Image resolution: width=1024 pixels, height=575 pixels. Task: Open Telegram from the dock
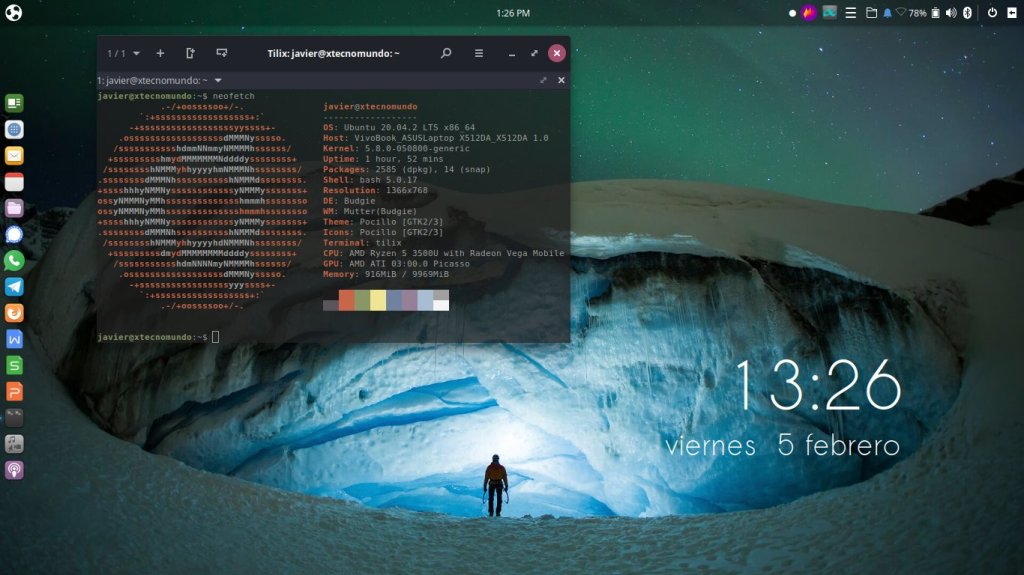click(x=14, y=287)
